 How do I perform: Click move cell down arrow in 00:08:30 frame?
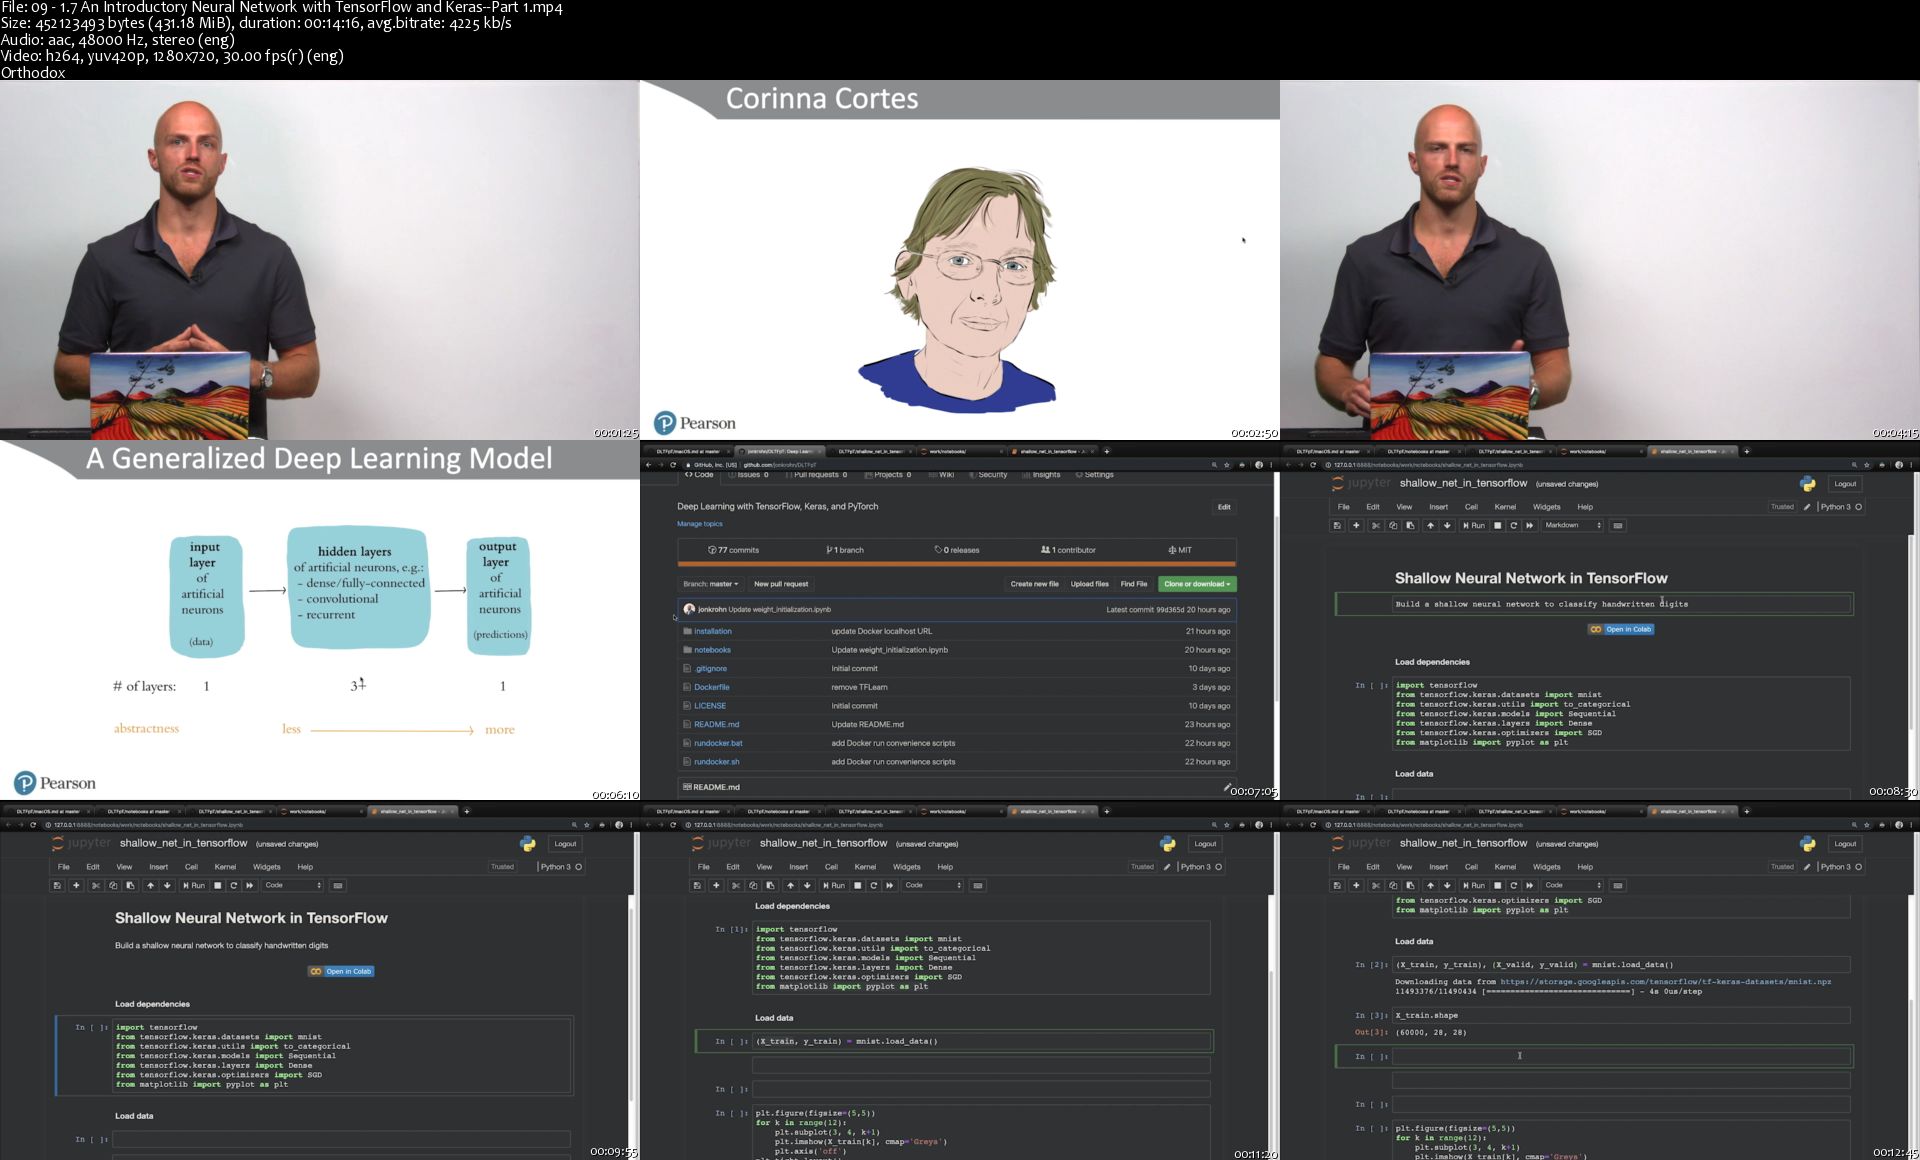1447,526
